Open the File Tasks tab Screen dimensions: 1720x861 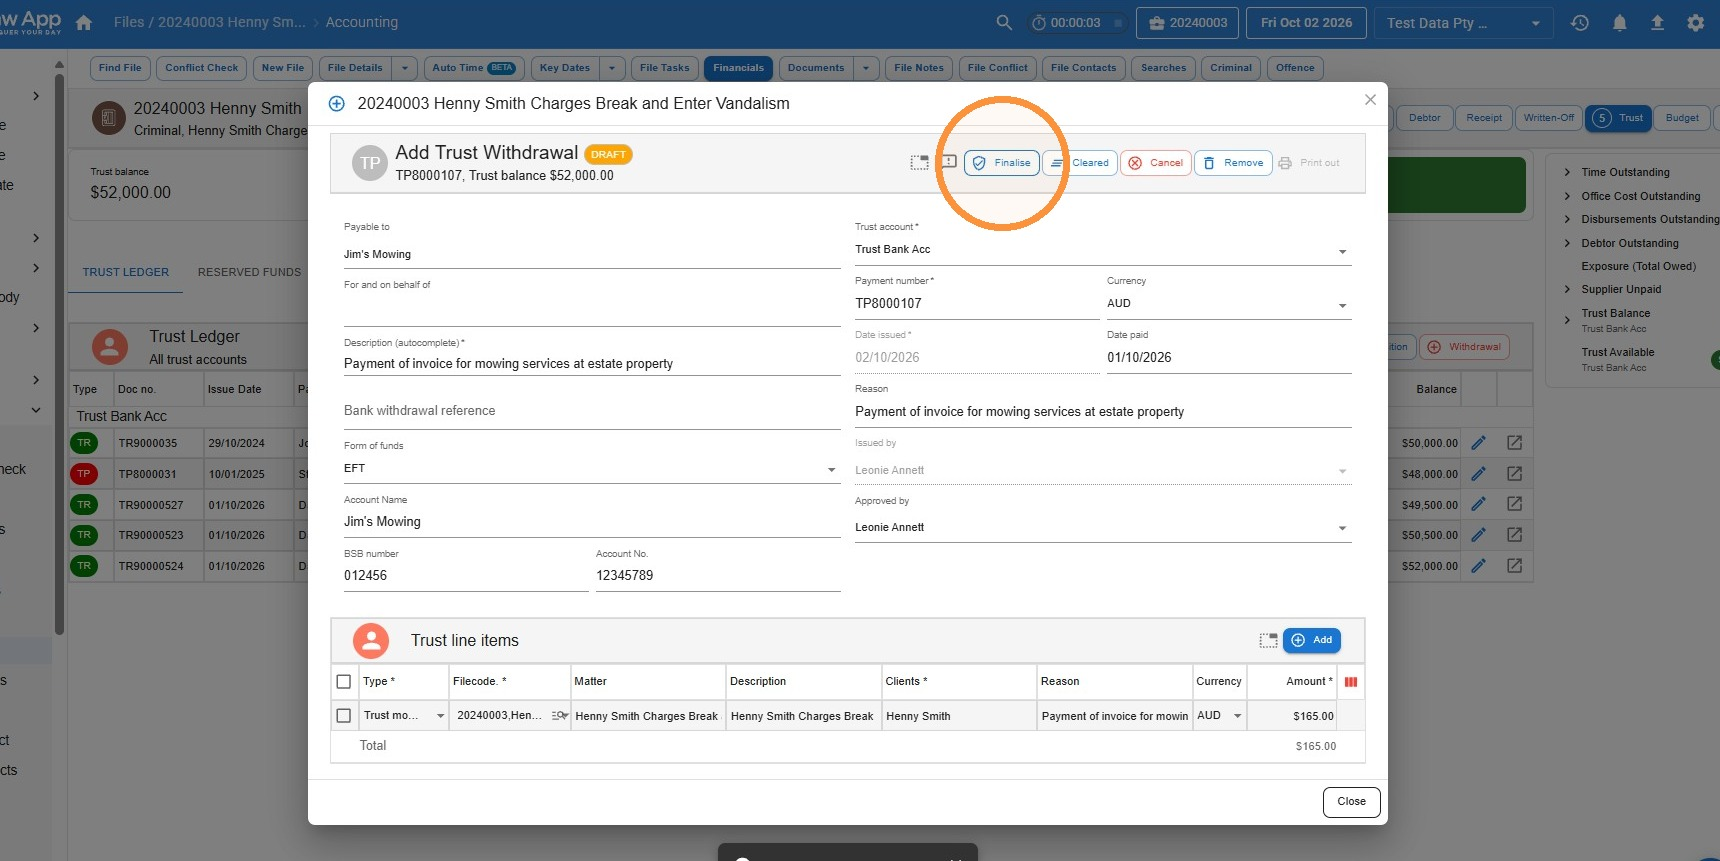tap(665, 68)
